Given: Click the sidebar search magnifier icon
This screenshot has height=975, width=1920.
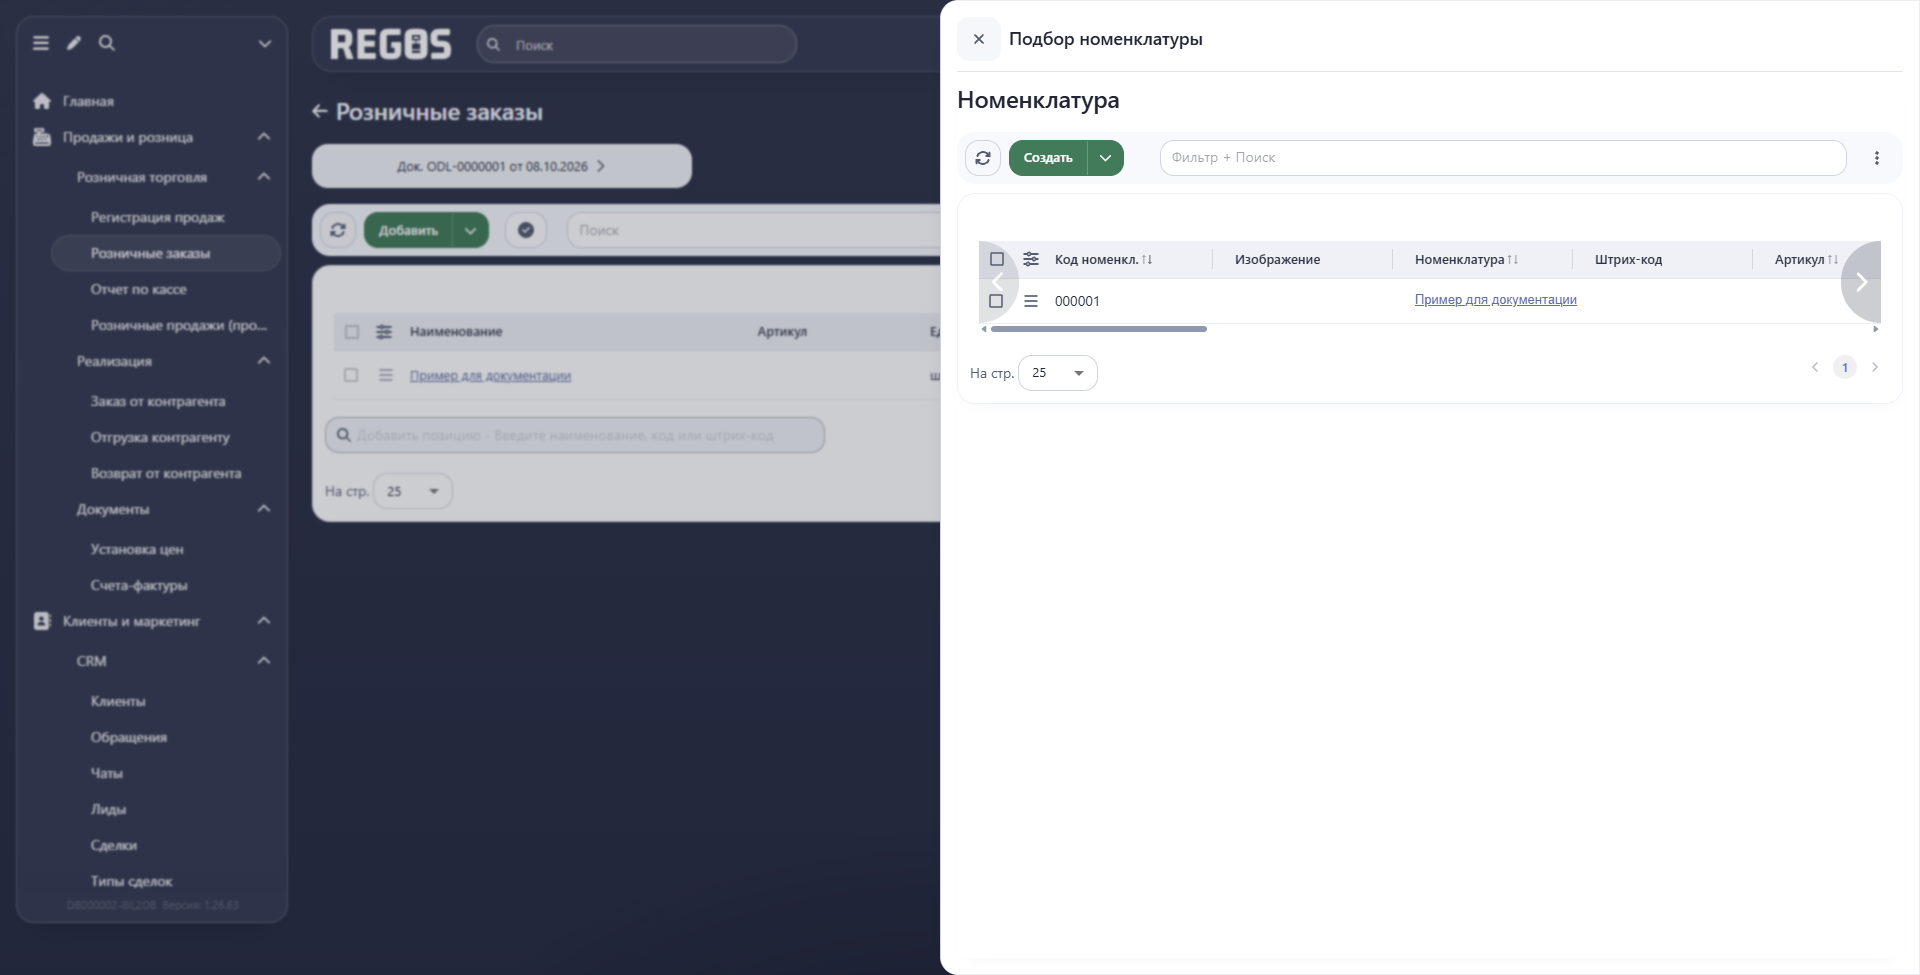Looking at the screenshot, I should (107, 43).
